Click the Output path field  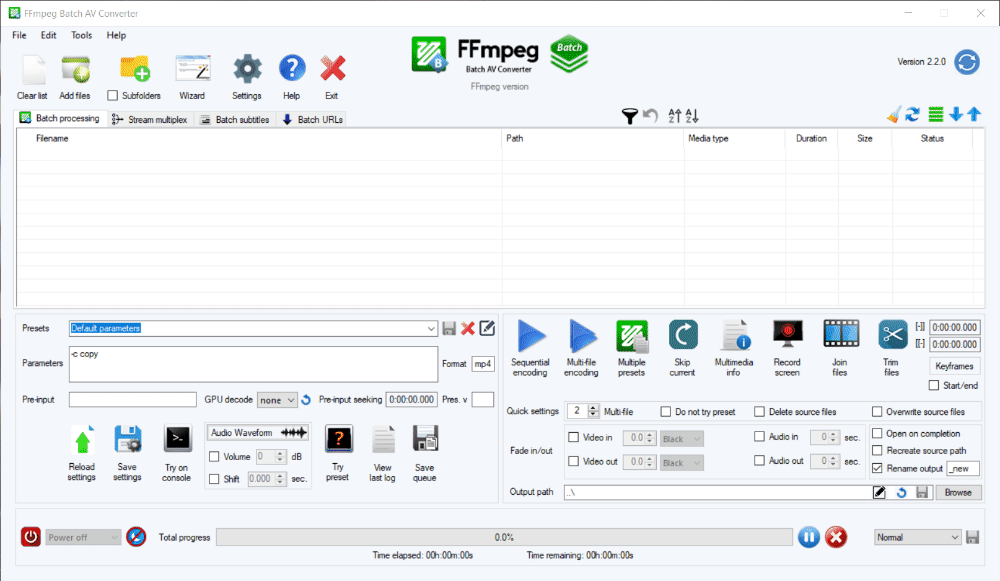tap(718, 492)
